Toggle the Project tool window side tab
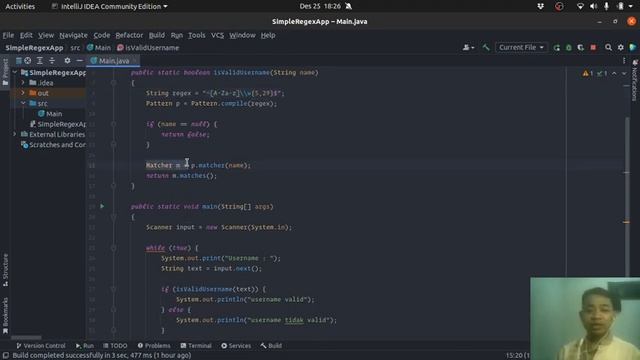This screenshot has width=640, height=360. coord(5,72)
